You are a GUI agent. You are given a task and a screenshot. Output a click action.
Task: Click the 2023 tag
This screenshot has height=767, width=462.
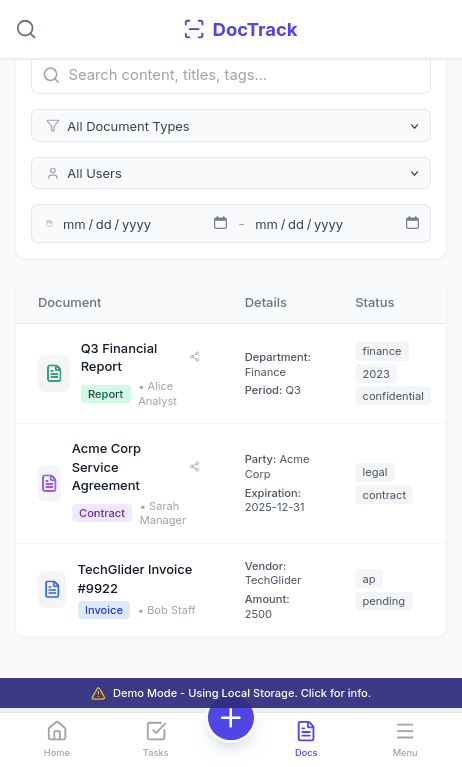point(376,374)
